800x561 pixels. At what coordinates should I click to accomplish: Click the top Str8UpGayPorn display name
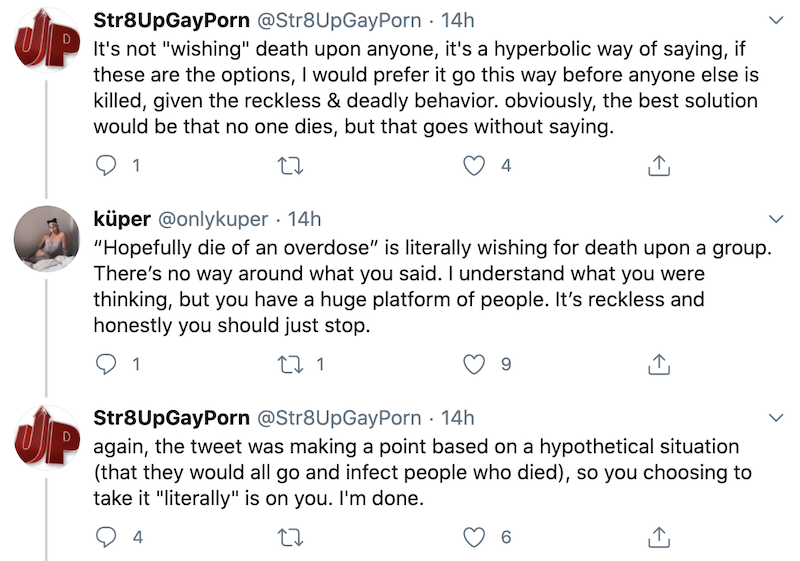(x=171, y=21)
